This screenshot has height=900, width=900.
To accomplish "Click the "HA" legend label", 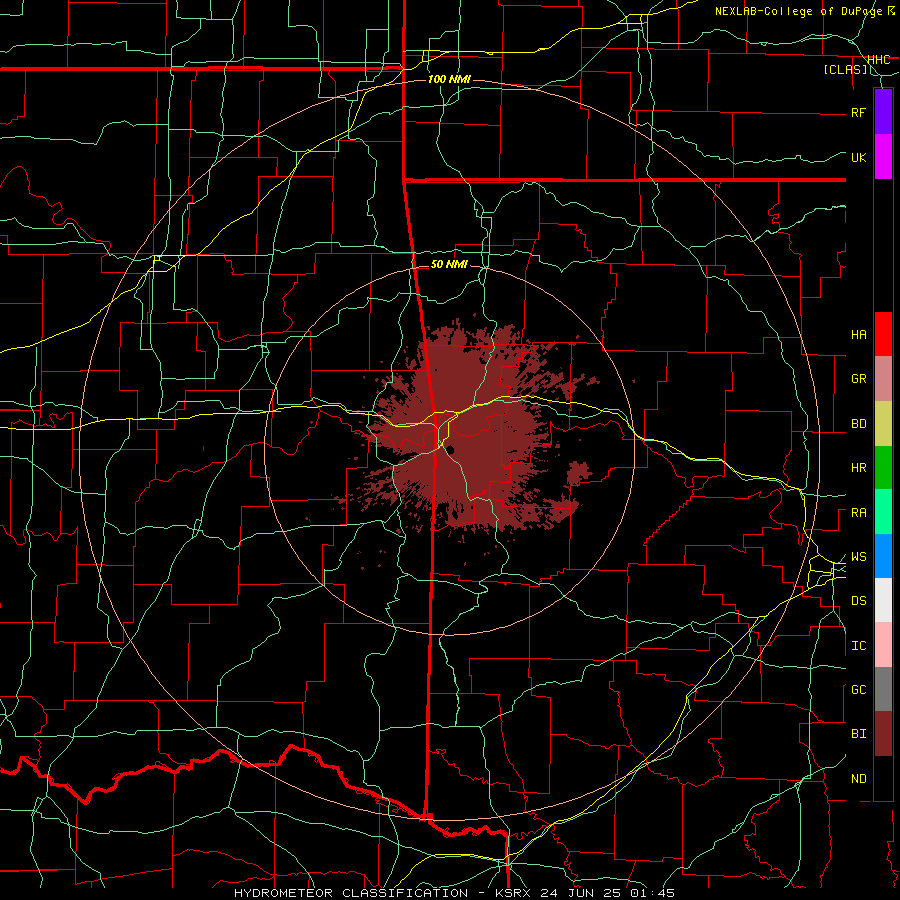I will (858, 335).
